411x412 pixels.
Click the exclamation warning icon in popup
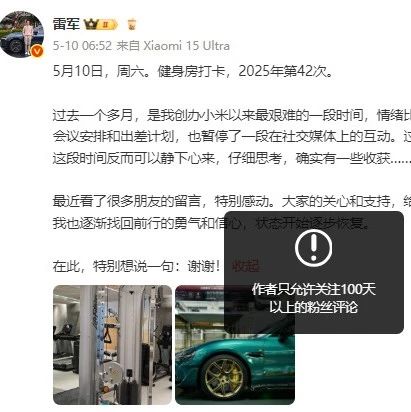313,248
